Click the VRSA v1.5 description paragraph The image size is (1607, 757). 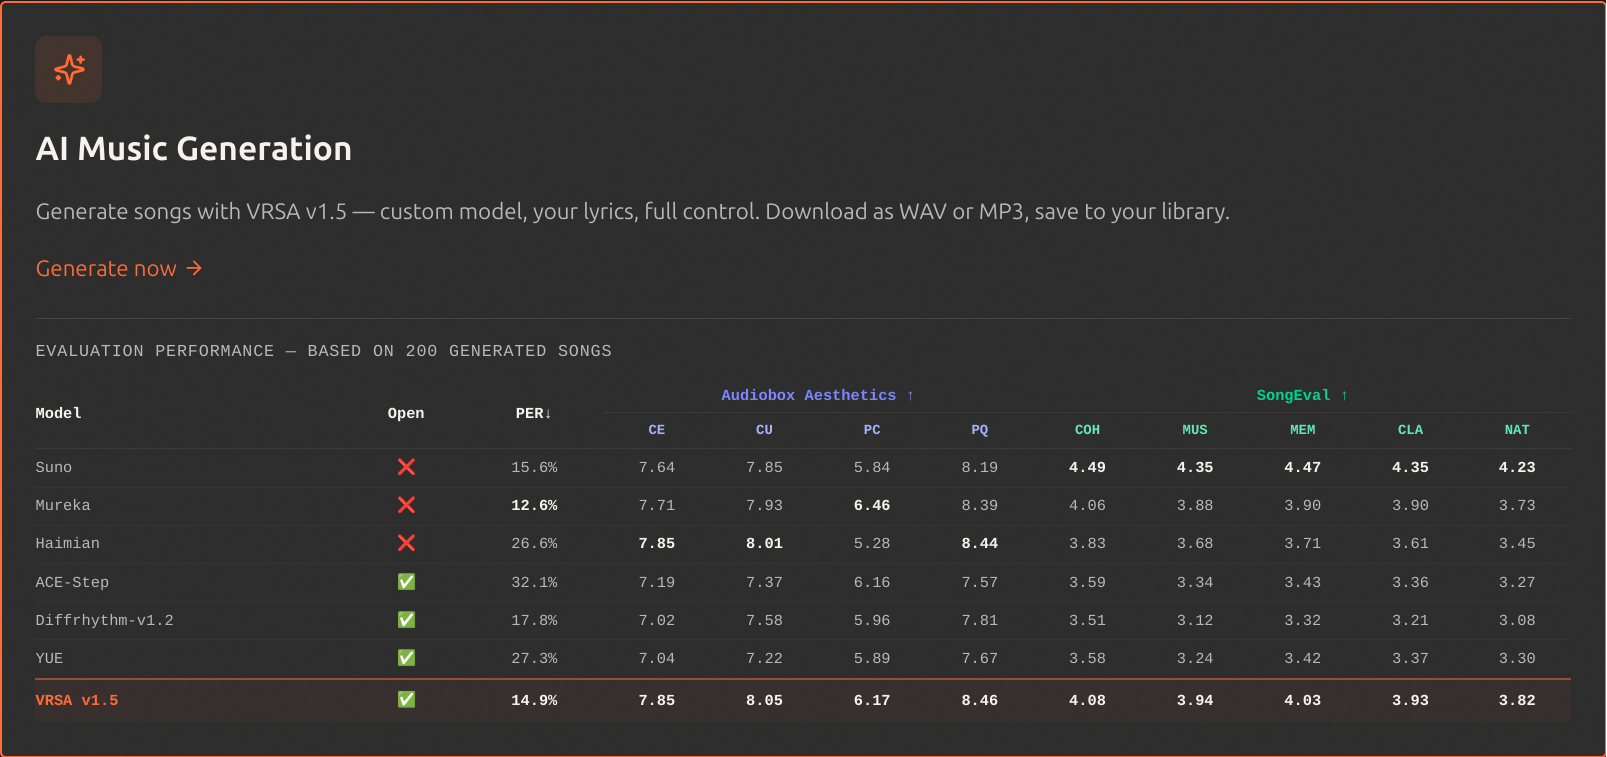click(x=632, y=212)
